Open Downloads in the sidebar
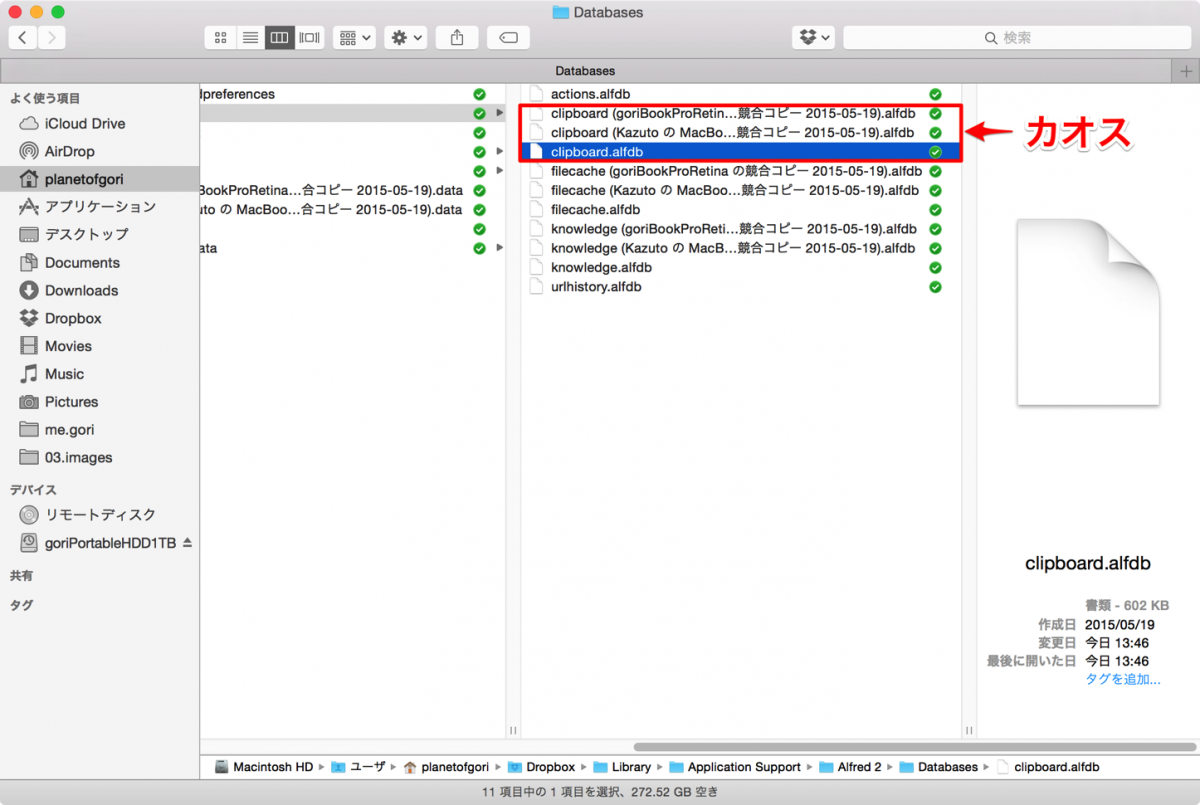Screen dimensions: 1200x805 tap(81, 290)
